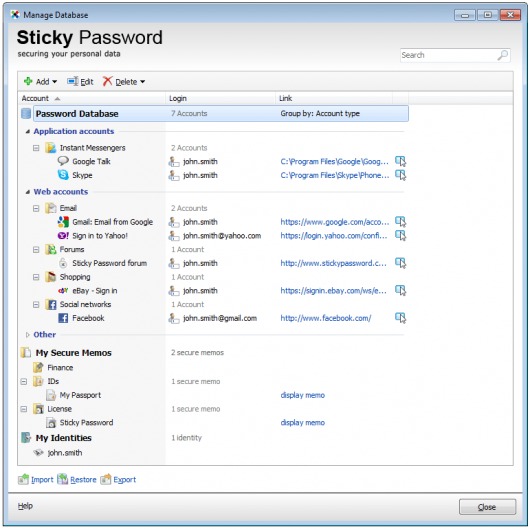The height and width of the screenshot is (529, 530).
Task: Select the Yahoo sign-in icon
Action: 63,236
